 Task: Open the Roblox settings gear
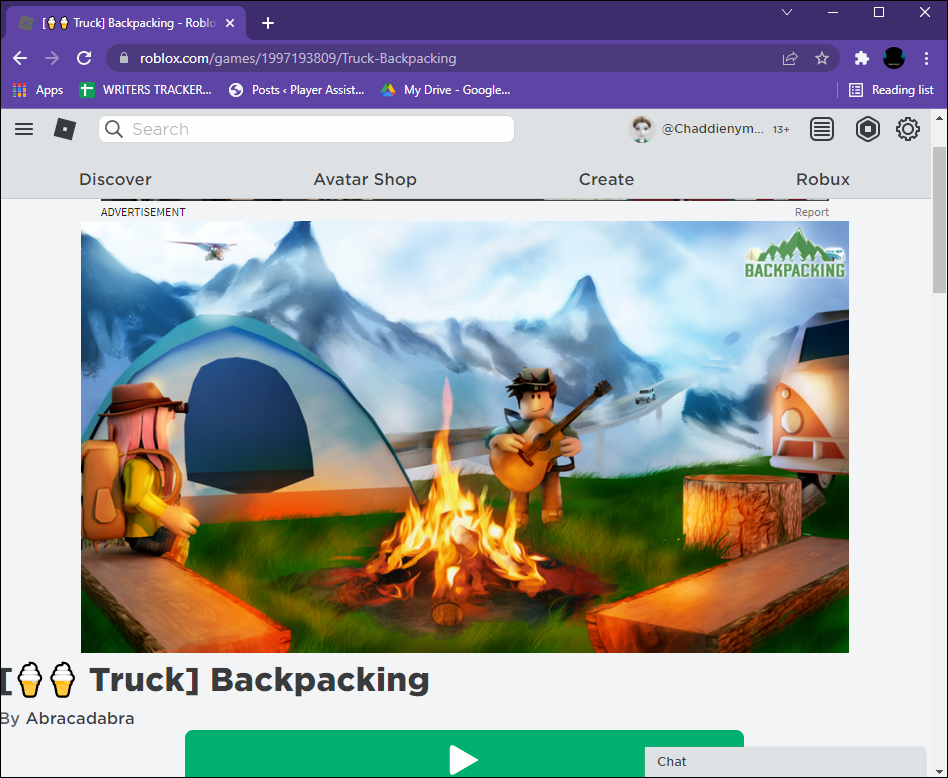pos(907,129)
